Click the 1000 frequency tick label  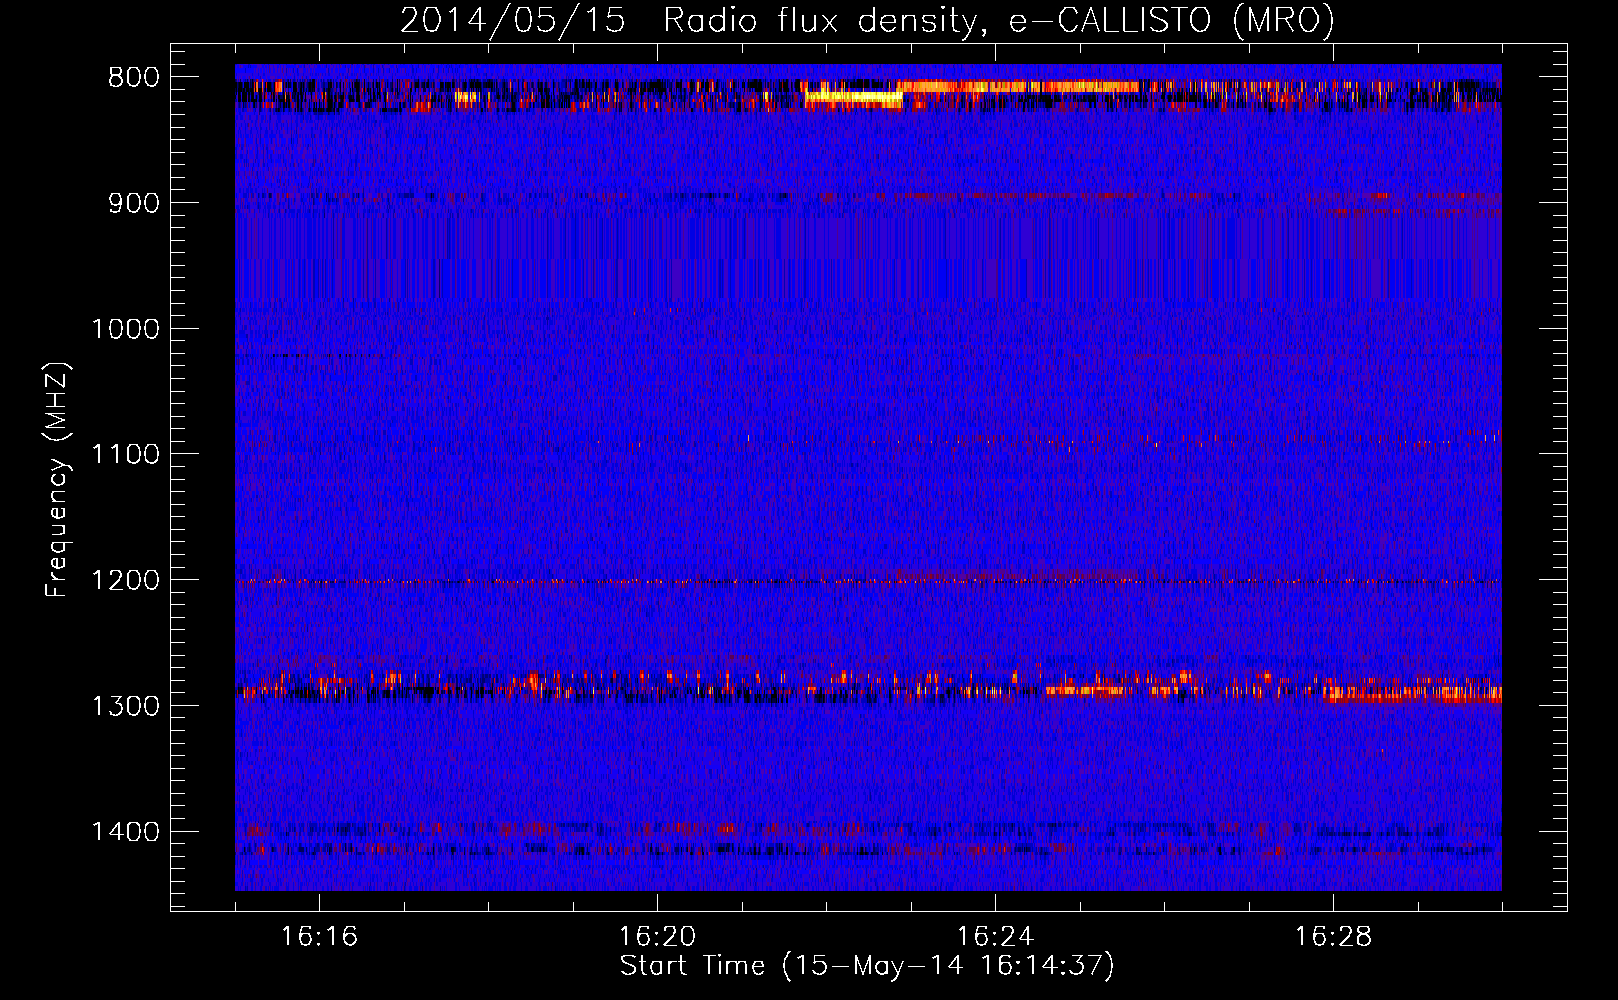point(125,329)
